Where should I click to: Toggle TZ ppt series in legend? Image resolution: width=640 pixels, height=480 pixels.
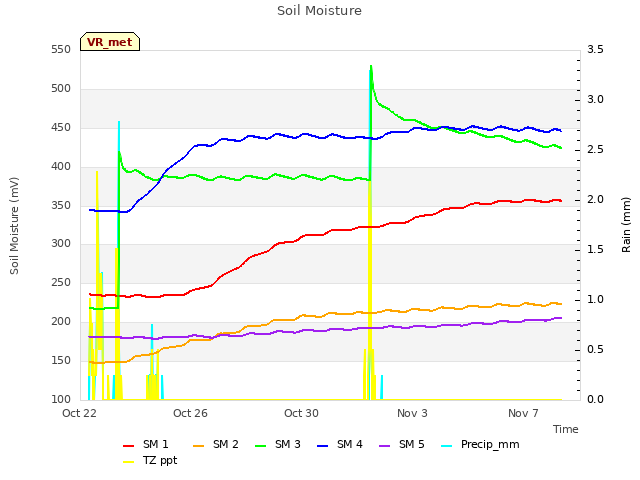[150, 460]
